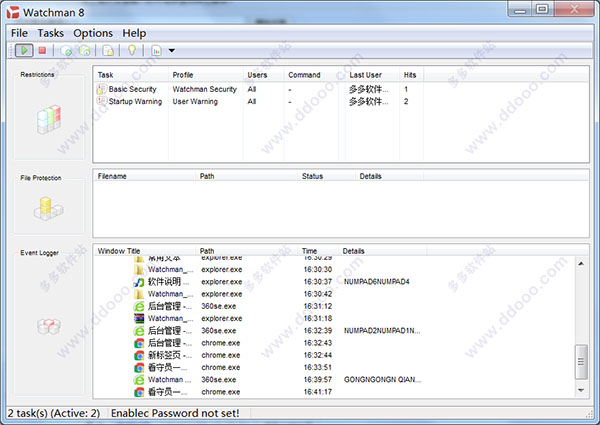The width and height of the screenshot is (600, 425).
Task: Click the Restrictions colored cubes panel icon
Action: [49, 119]
